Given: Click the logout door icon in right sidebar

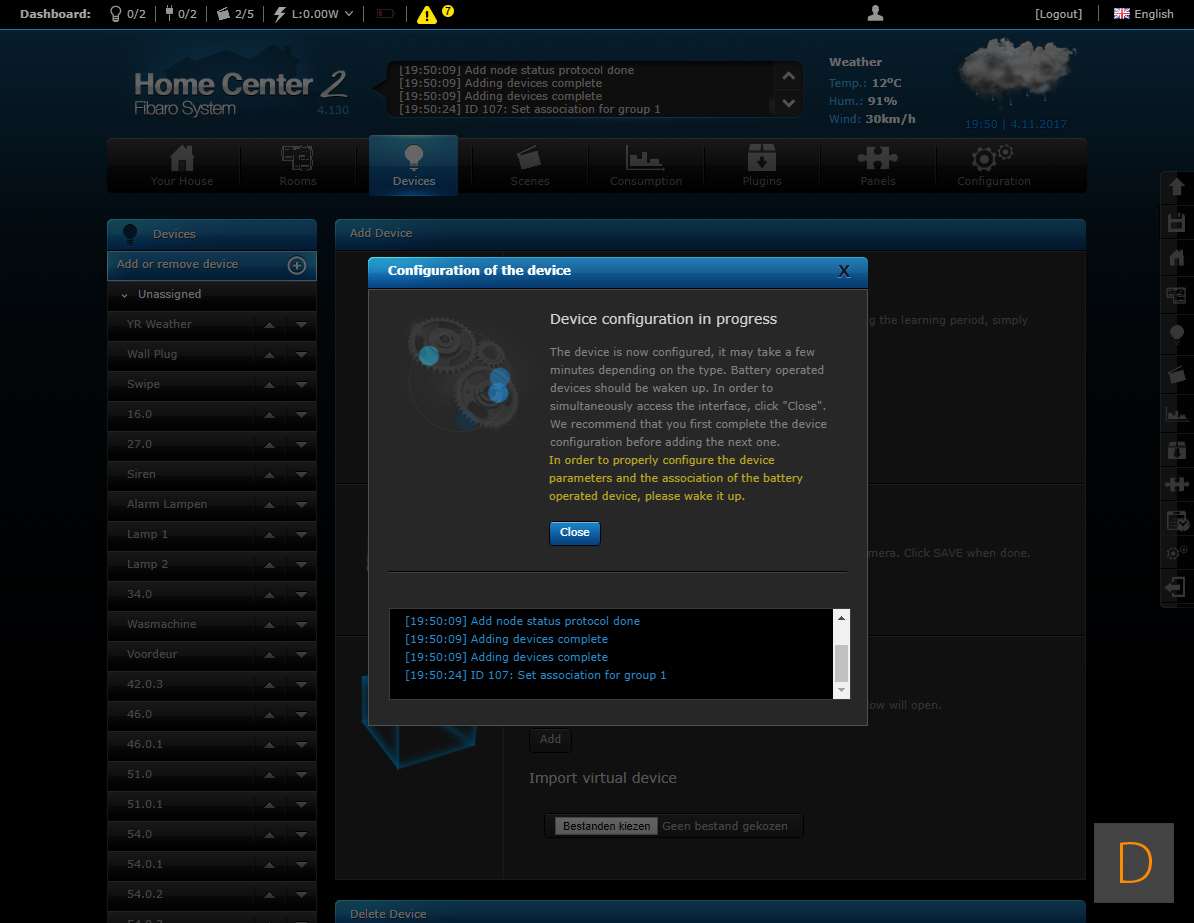Looking at the screenshot, I should point(1176,587).
